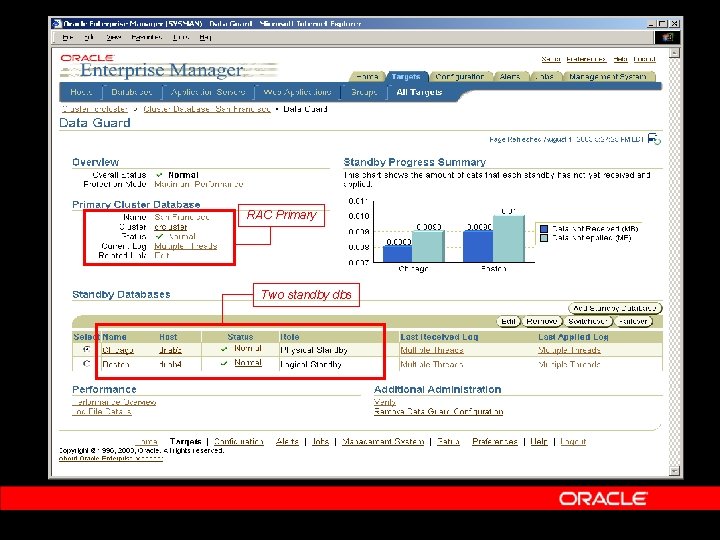The height and width of the screenshot is (540, 720).
Task: Click the Add Standby Database button
Action: [615, 308]
